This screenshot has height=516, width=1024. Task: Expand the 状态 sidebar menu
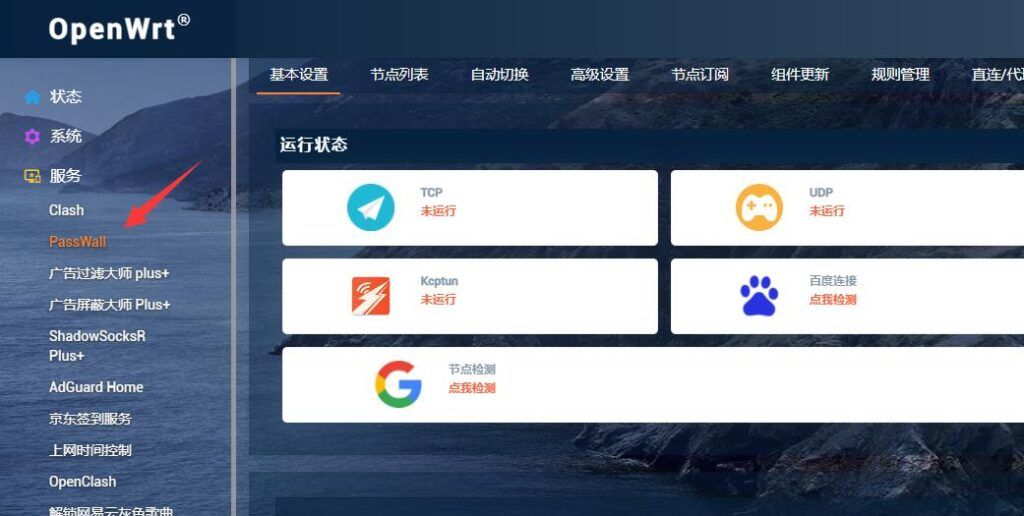coord(65,97)
